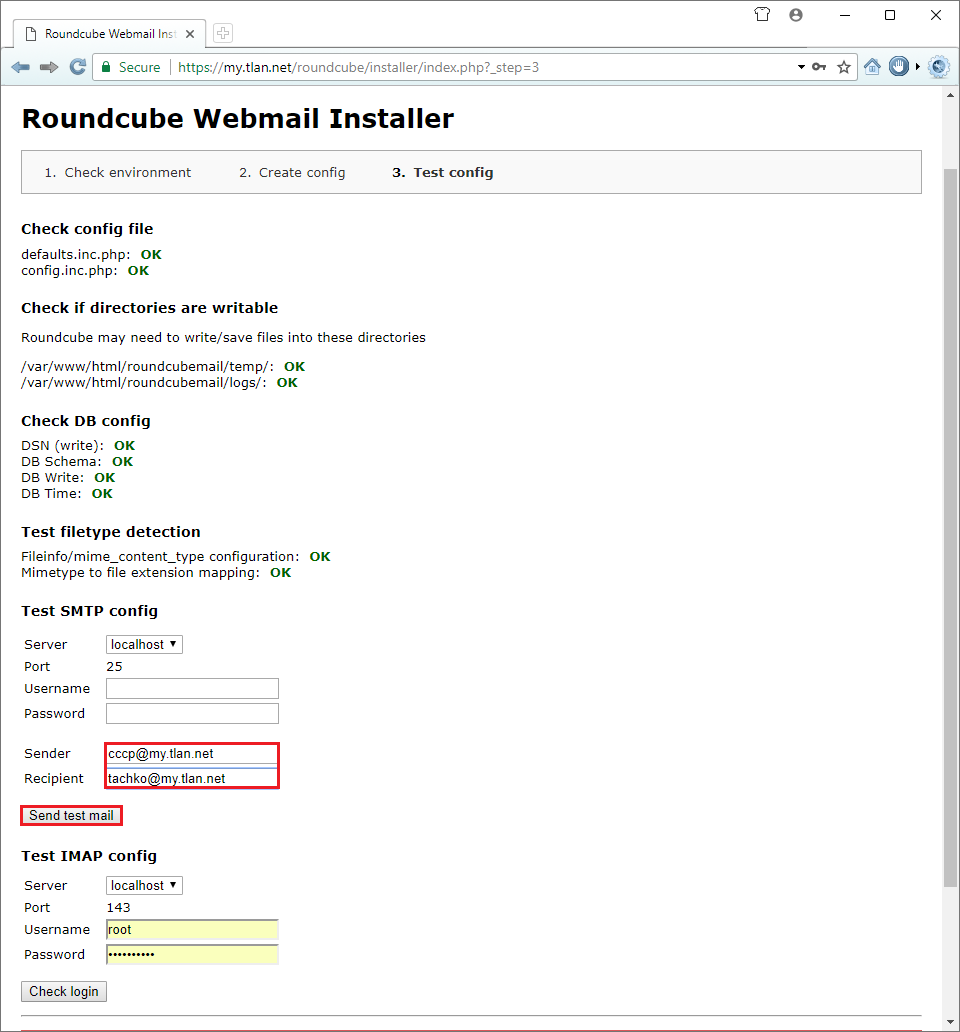This screenshot has height=1032, width=960.
Task: Click the Recipient email field
Action: click(192, 779)
